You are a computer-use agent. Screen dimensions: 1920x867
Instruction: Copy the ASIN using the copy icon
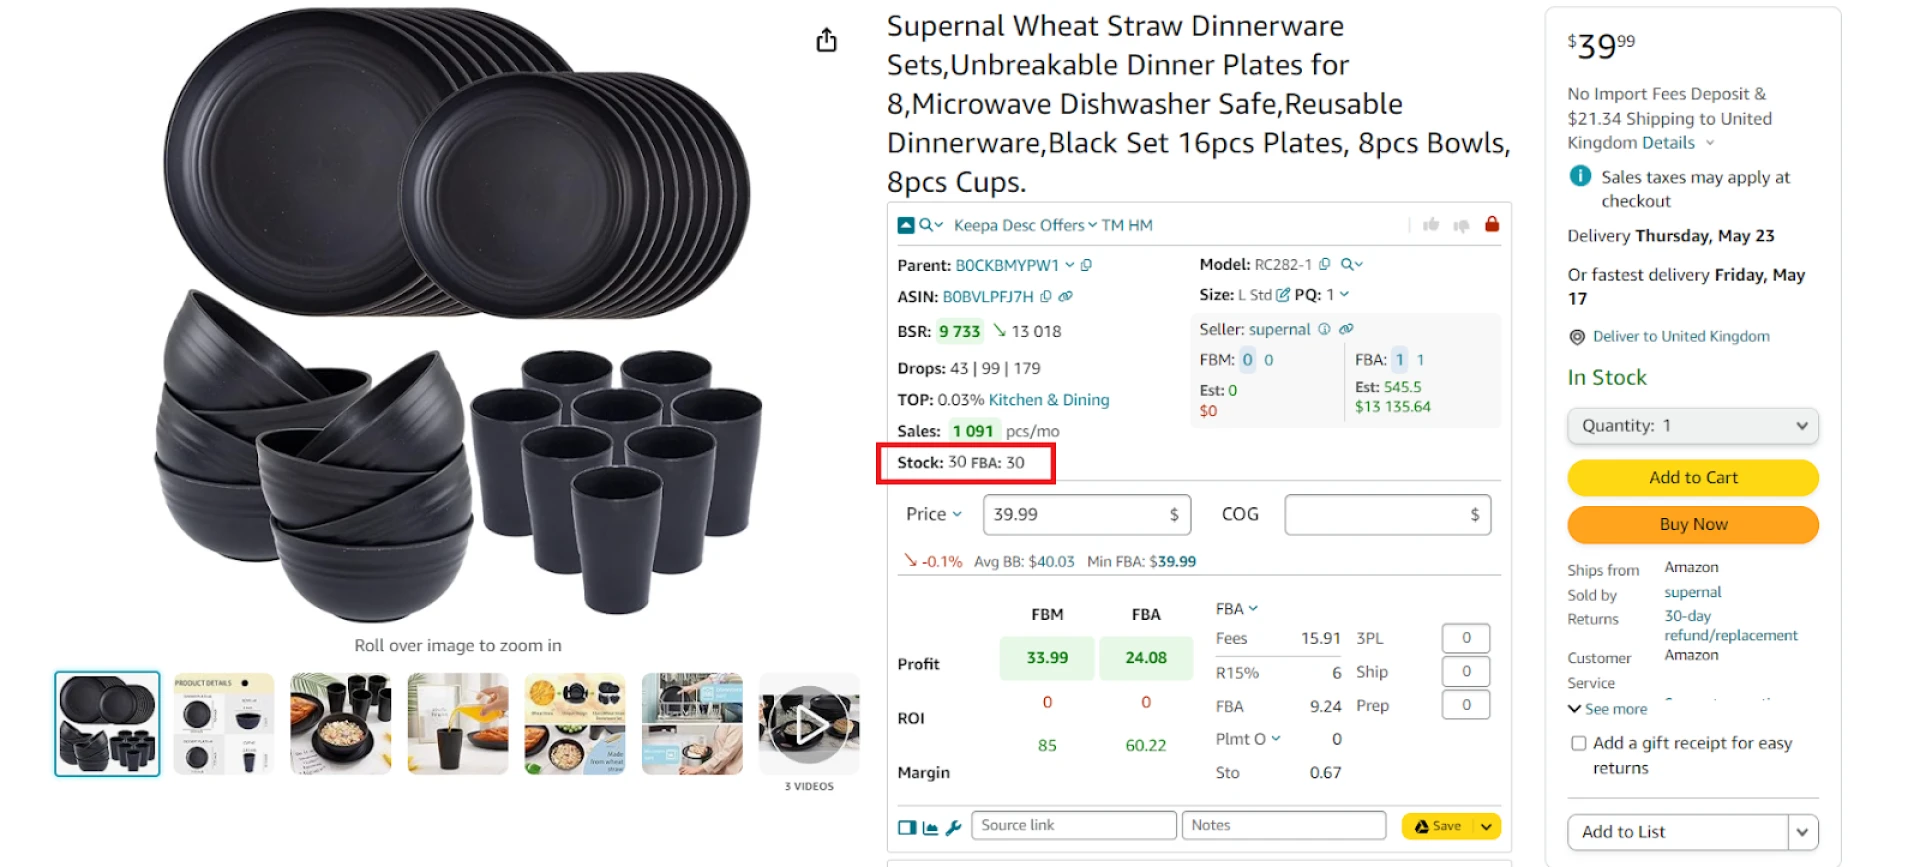[1046, 296]
